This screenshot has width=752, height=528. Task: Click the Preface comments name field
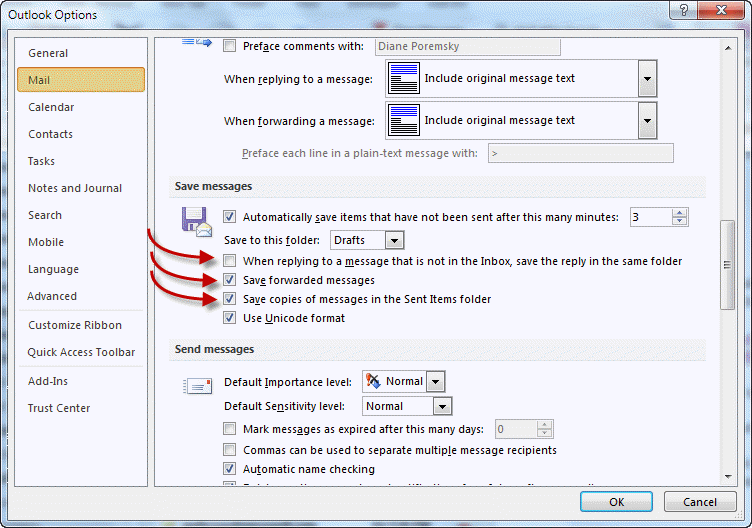[x=468, y=47]
